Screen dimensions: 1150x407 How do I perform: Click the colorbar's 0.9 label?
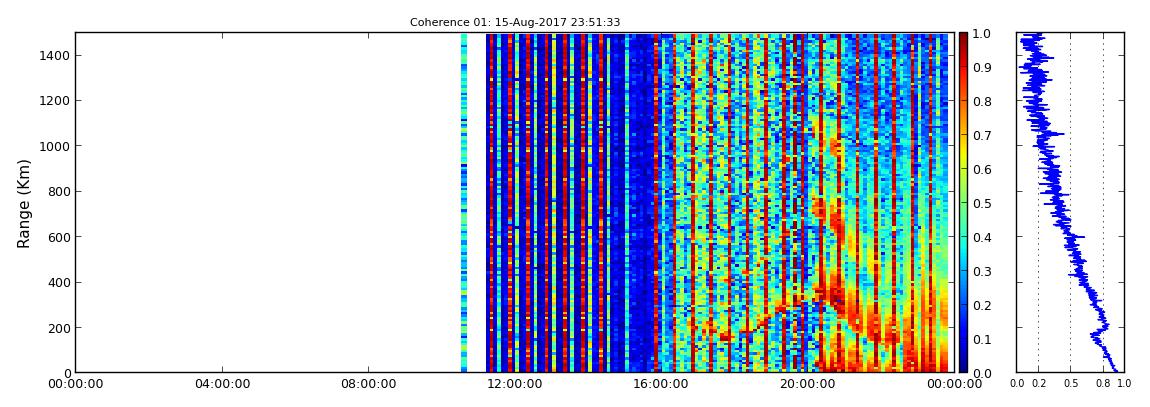[x=981, y=67]
